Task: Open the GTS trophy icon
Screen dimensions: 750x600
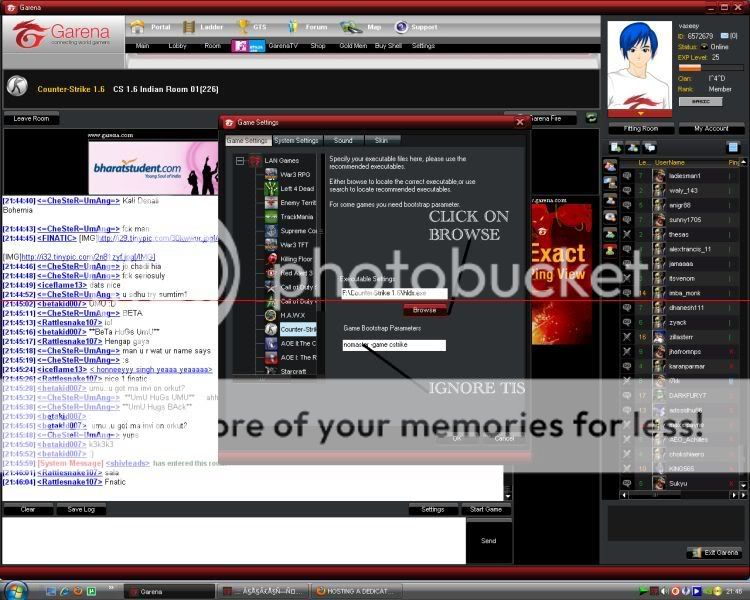Action: pyautogui.click(x=243, y=27)
